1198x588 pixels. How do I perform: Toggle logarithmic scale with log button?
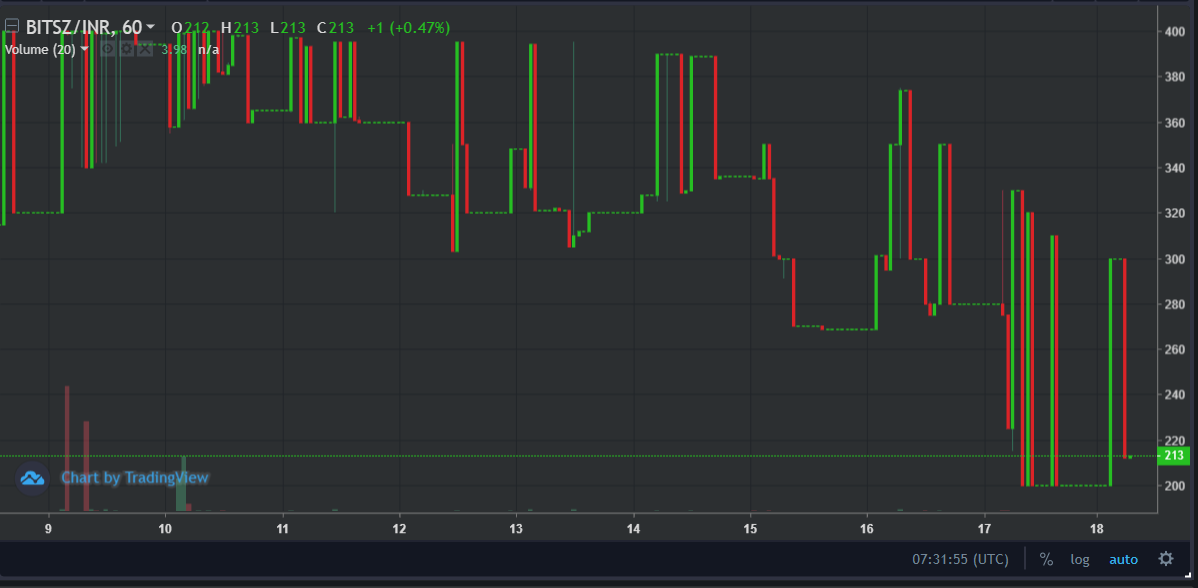(x=1080, y=559)
